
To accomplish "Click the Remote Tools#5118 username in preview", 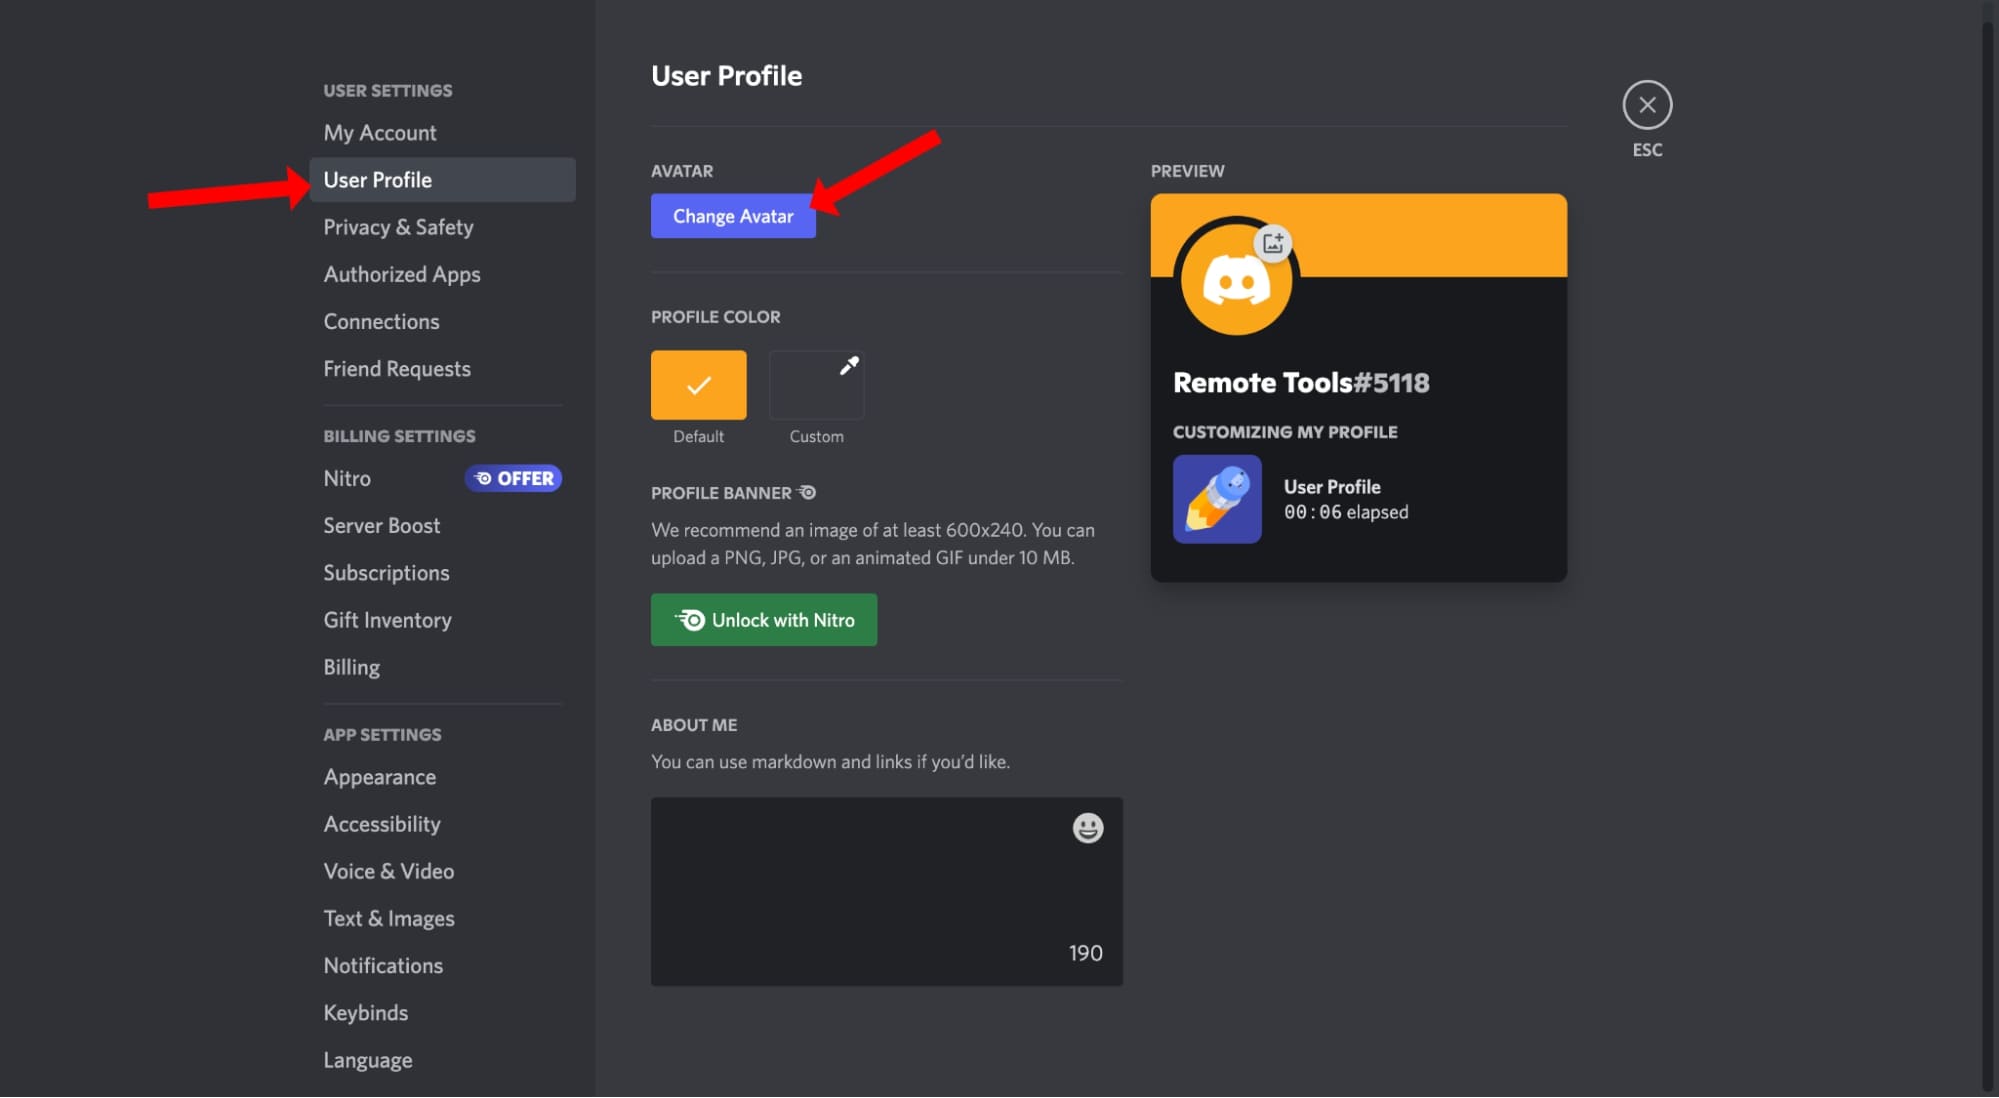I will point(1301,383).
